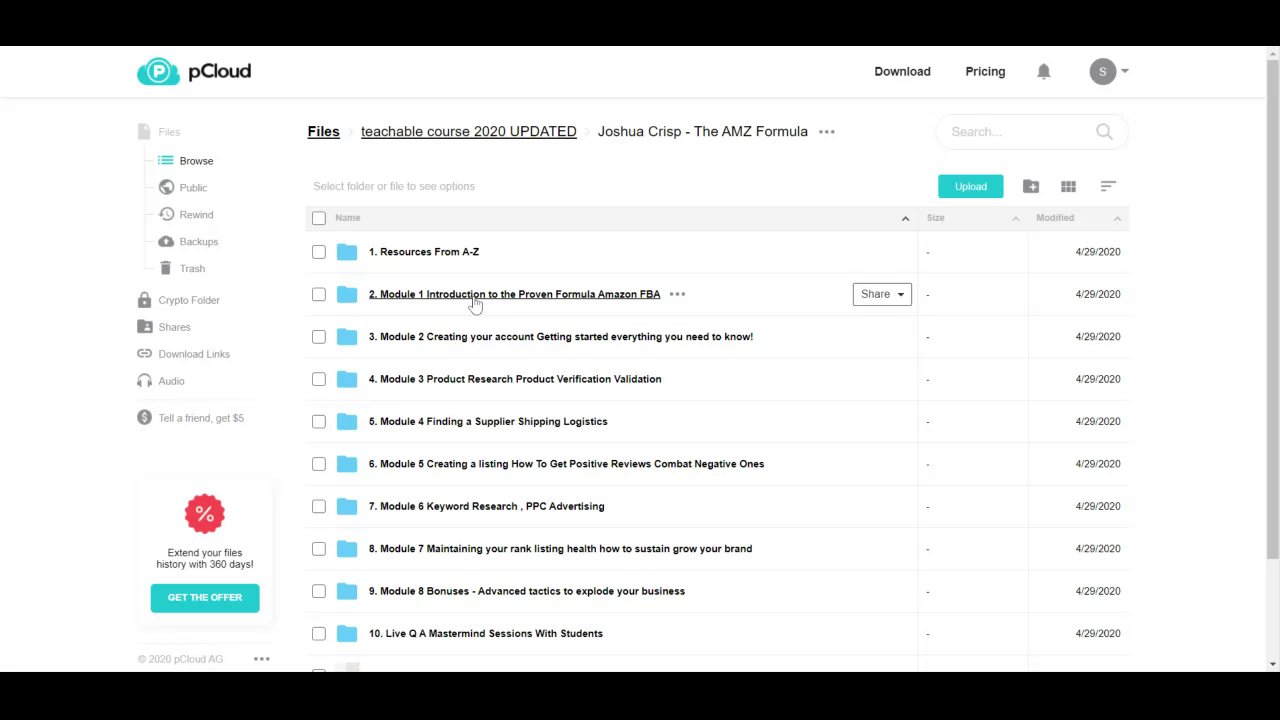Check the Module 3 Product Research row
Viewport: 1280px width, 720px height.
click(x=319, y=379)
